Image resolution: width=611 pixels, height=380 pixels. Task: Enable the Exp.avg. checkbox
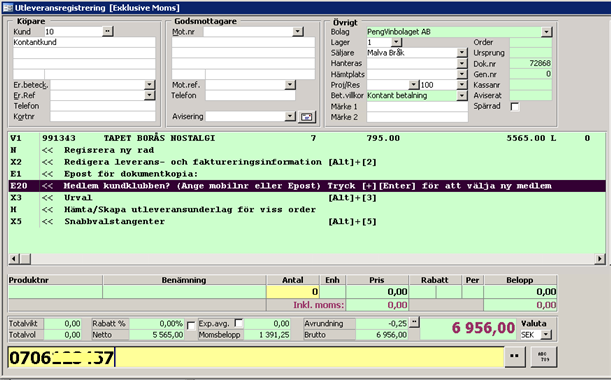point(238,323)
